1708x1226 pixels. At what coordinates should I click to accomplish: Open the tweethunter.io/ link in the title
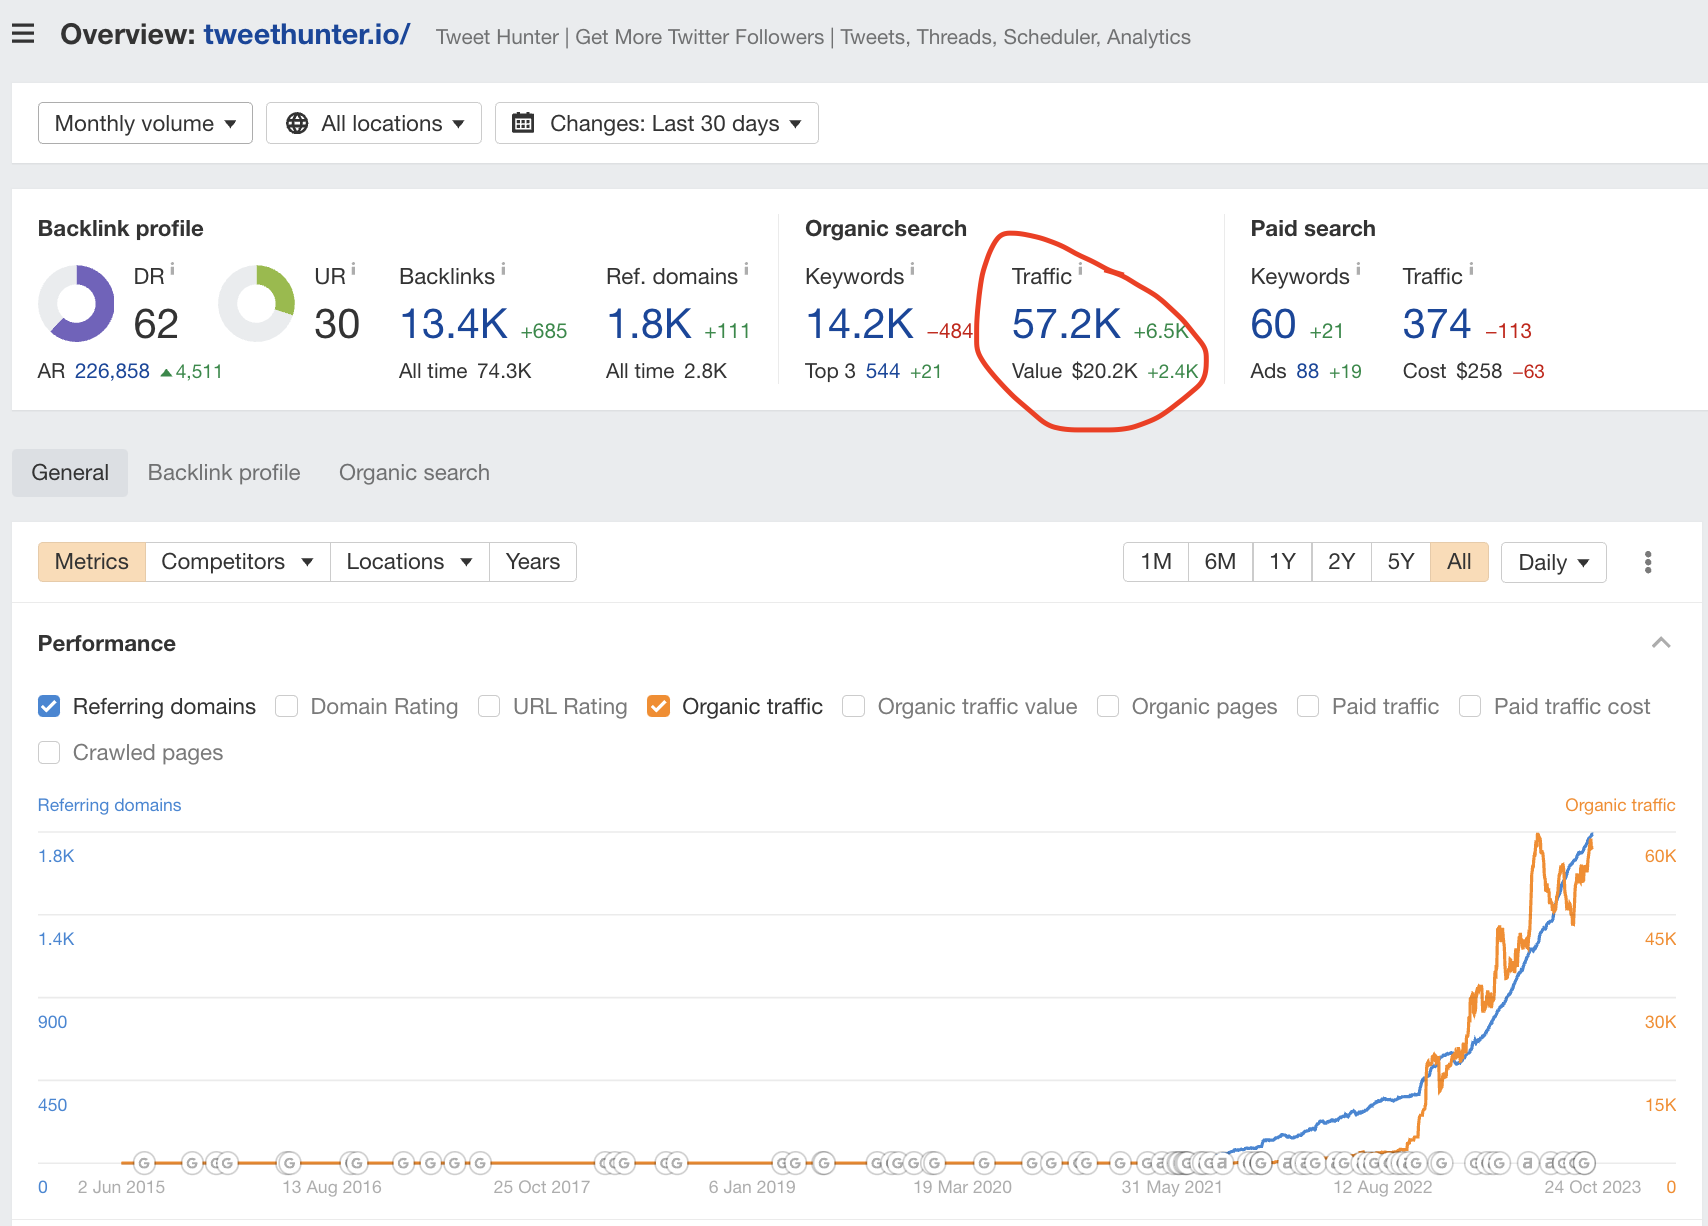(x=307, y=34)
